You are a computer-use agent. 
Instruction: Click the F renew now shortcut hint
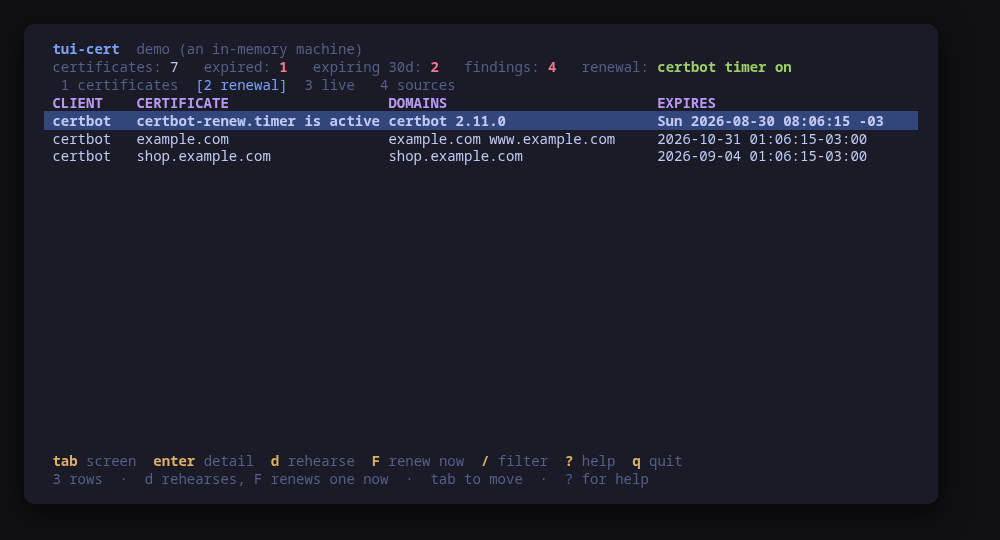418,461
